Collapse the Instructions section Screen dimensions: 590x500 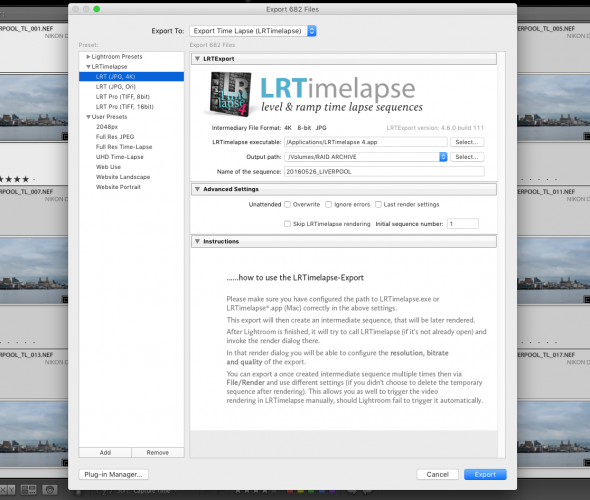tap(197, 241)
